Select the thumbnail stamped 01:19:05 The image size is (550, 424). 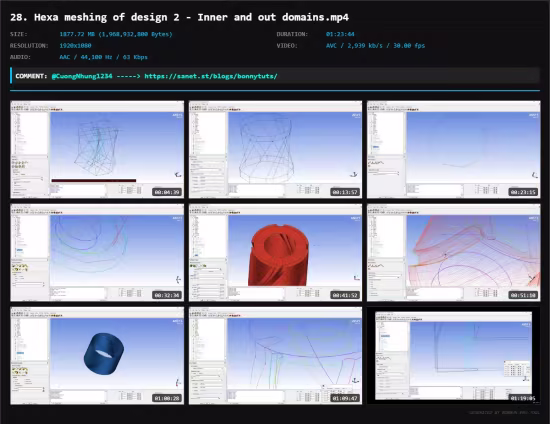454,356
